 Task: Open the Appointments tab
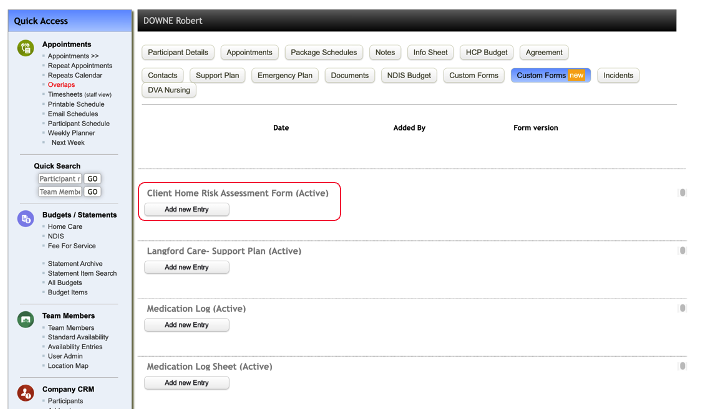coord(249,52)
